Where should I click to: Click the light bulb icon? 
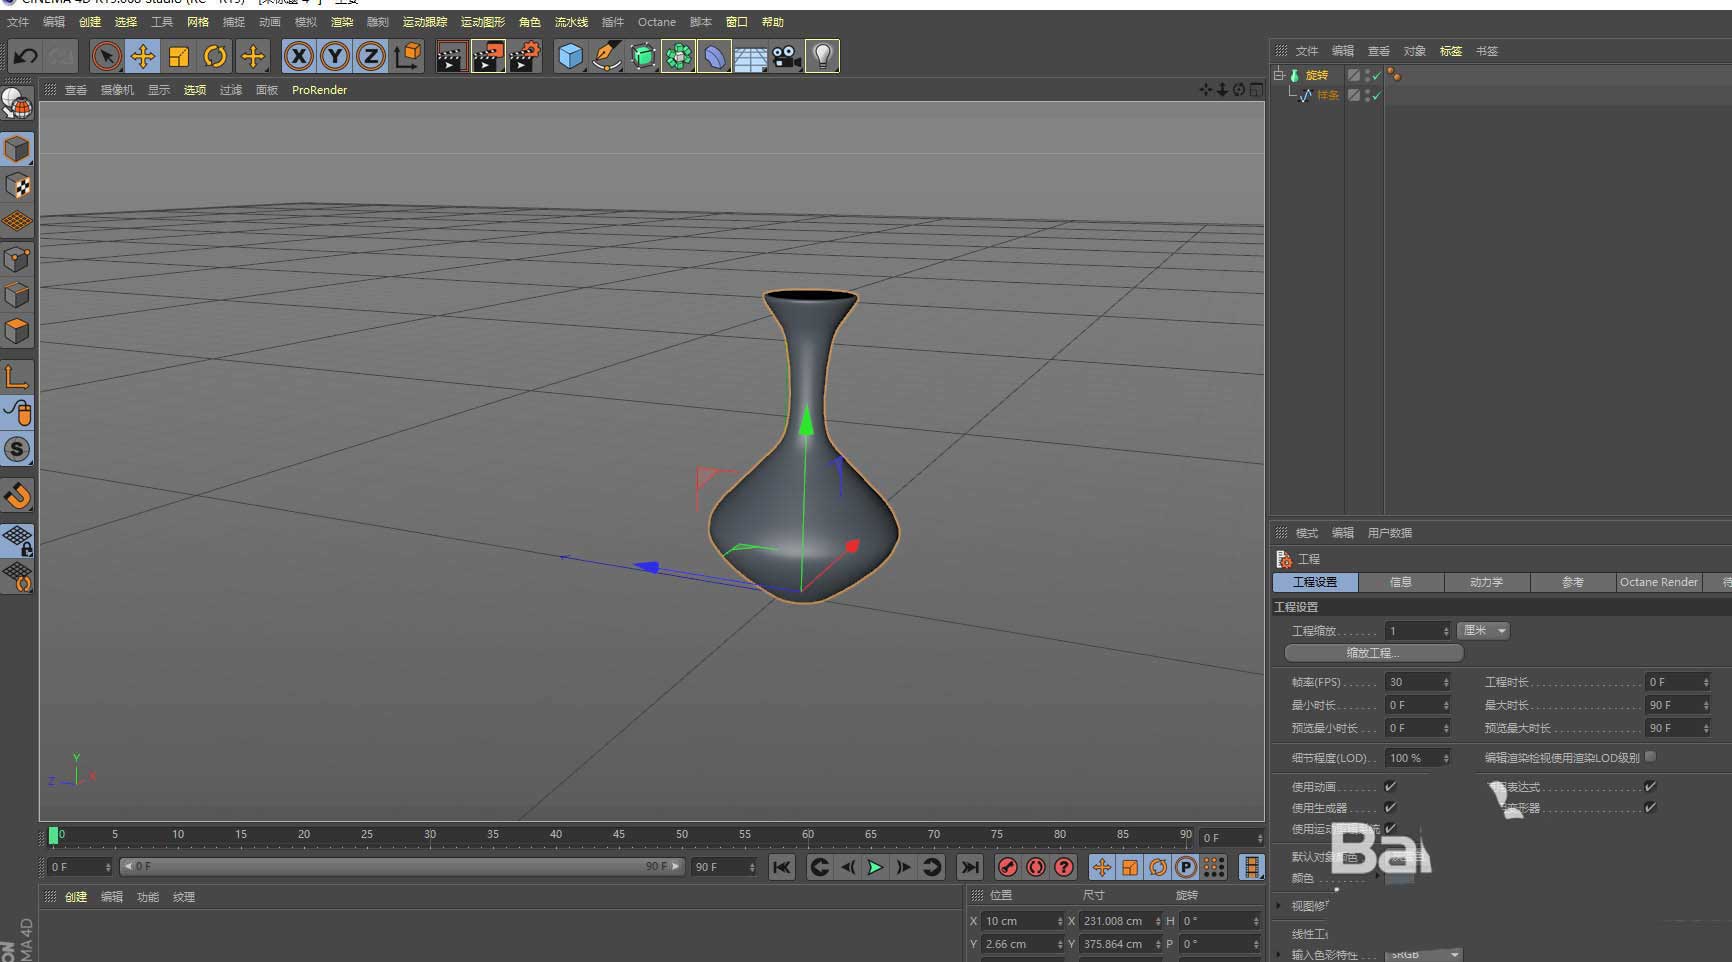click(x=822, y=57)
